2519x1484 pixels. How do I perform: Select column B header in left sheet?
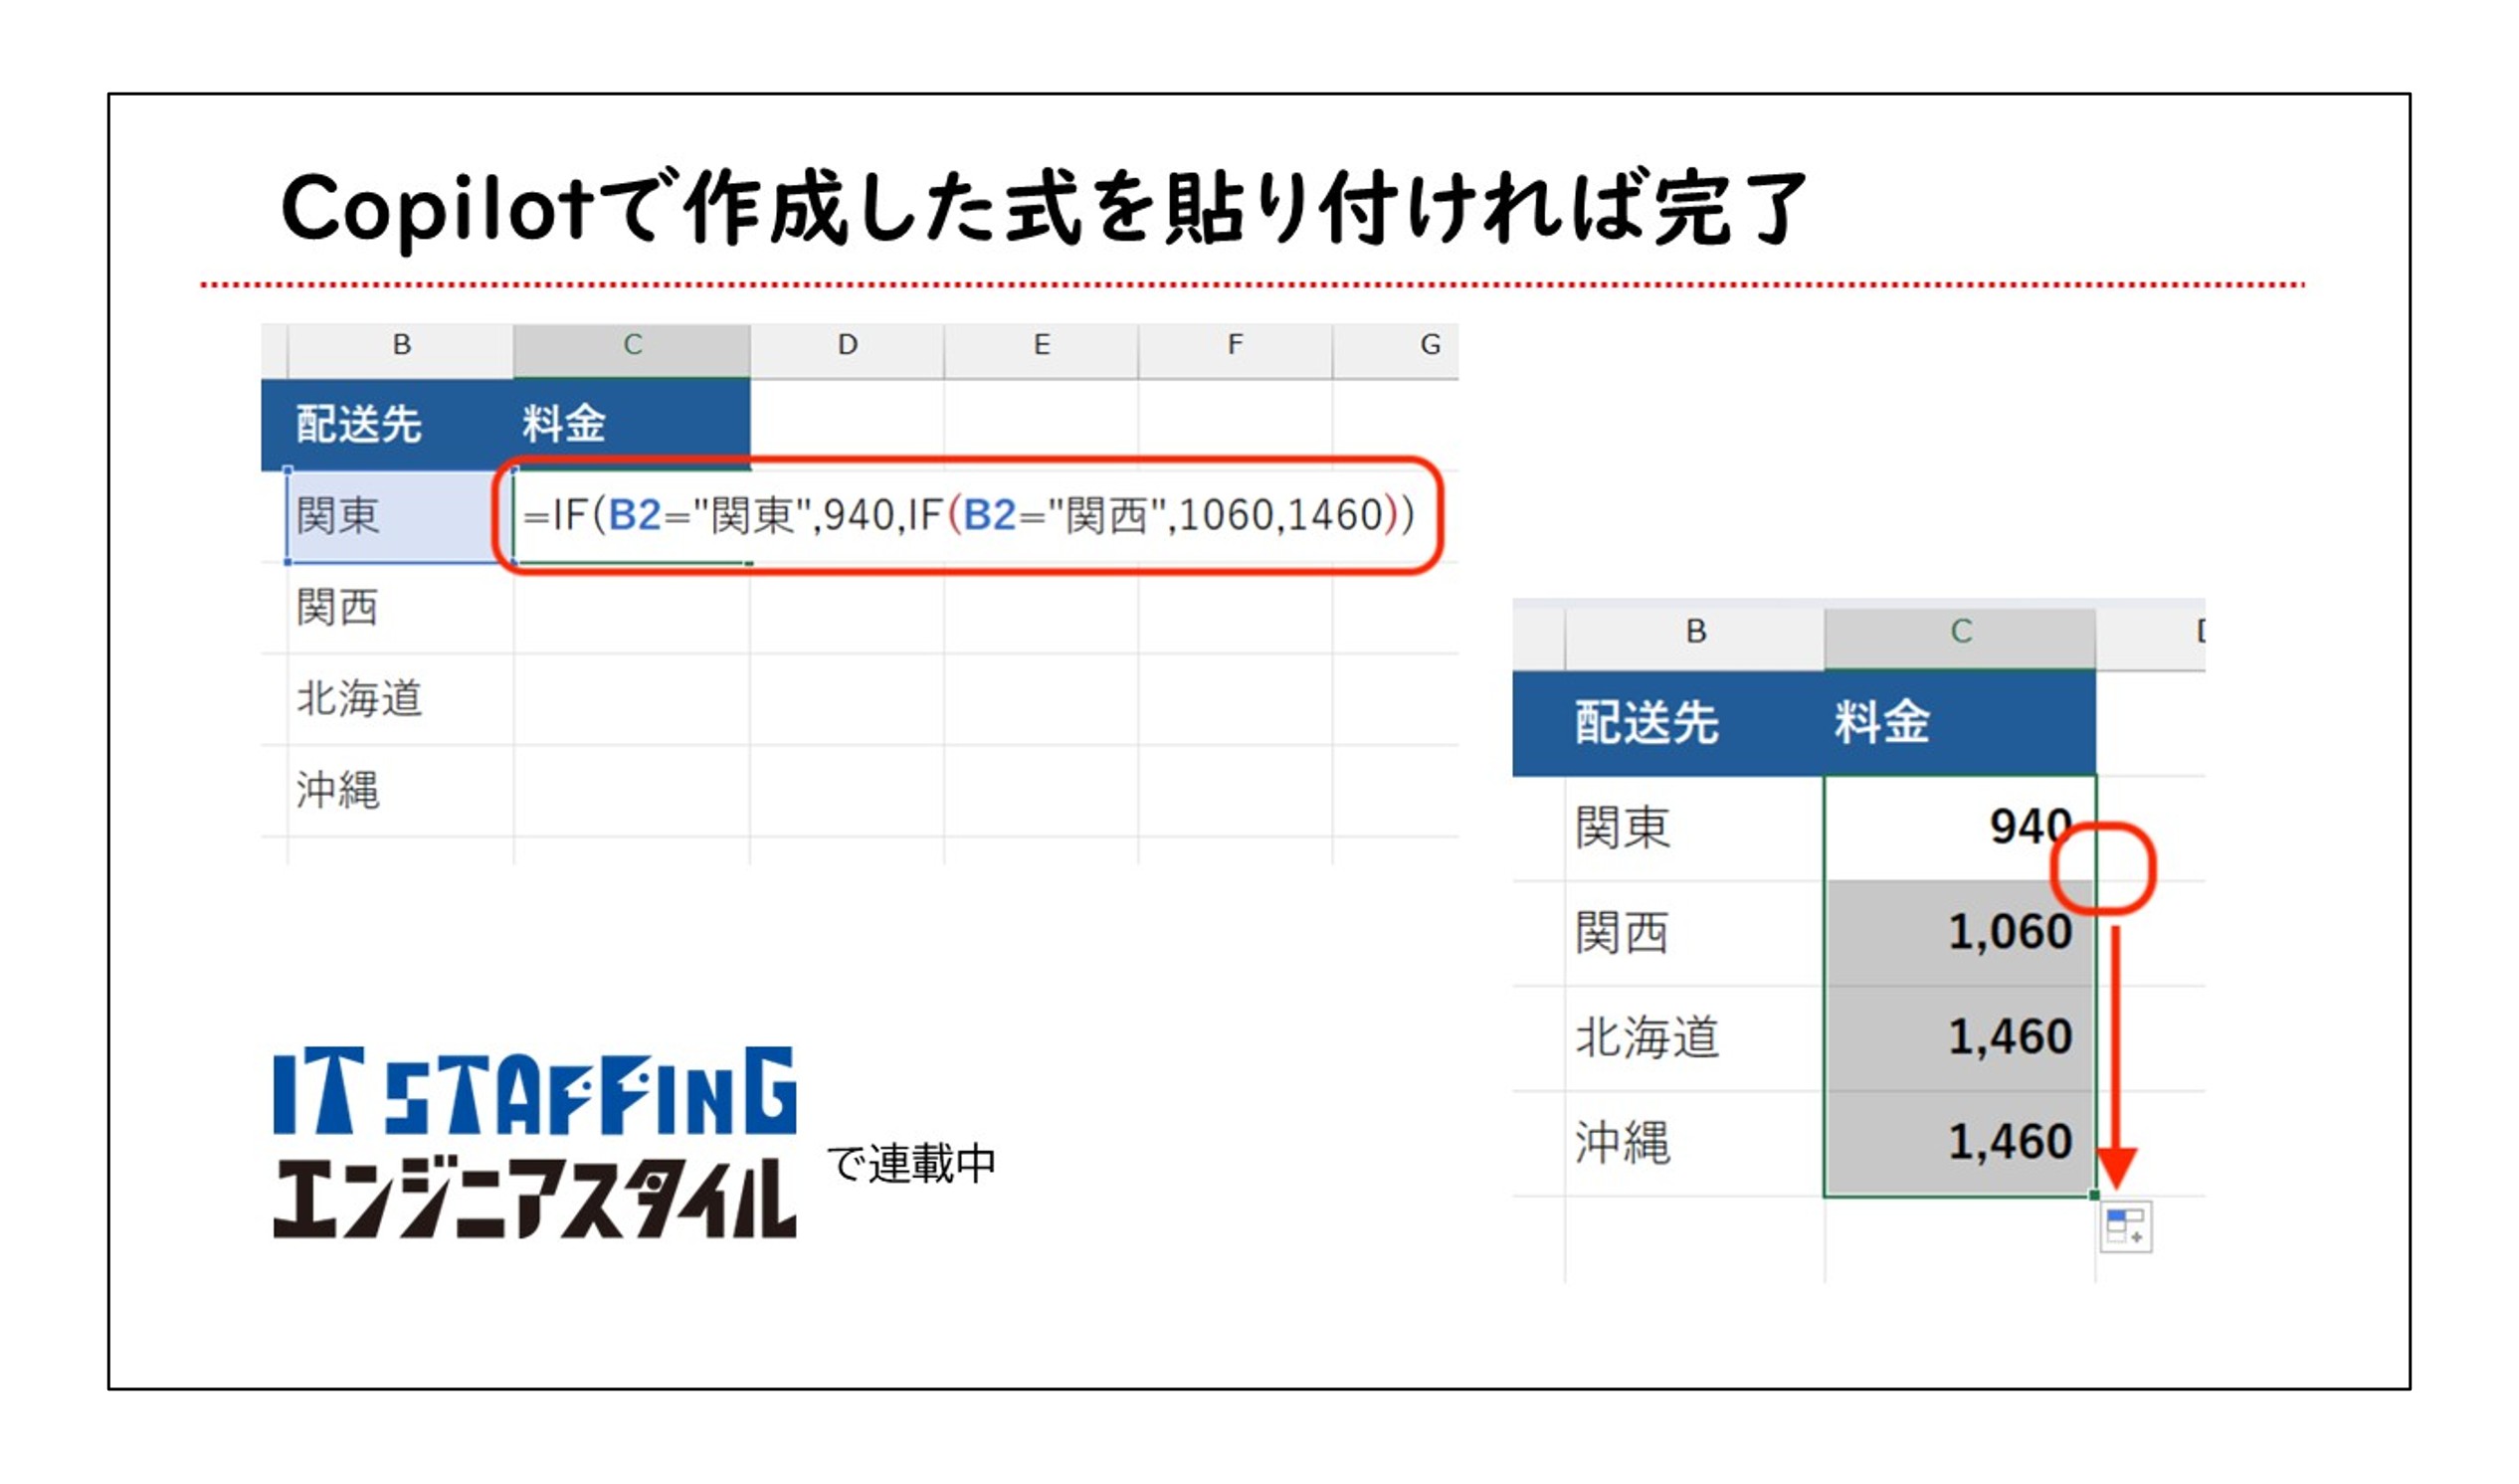[x=401, y=346]
